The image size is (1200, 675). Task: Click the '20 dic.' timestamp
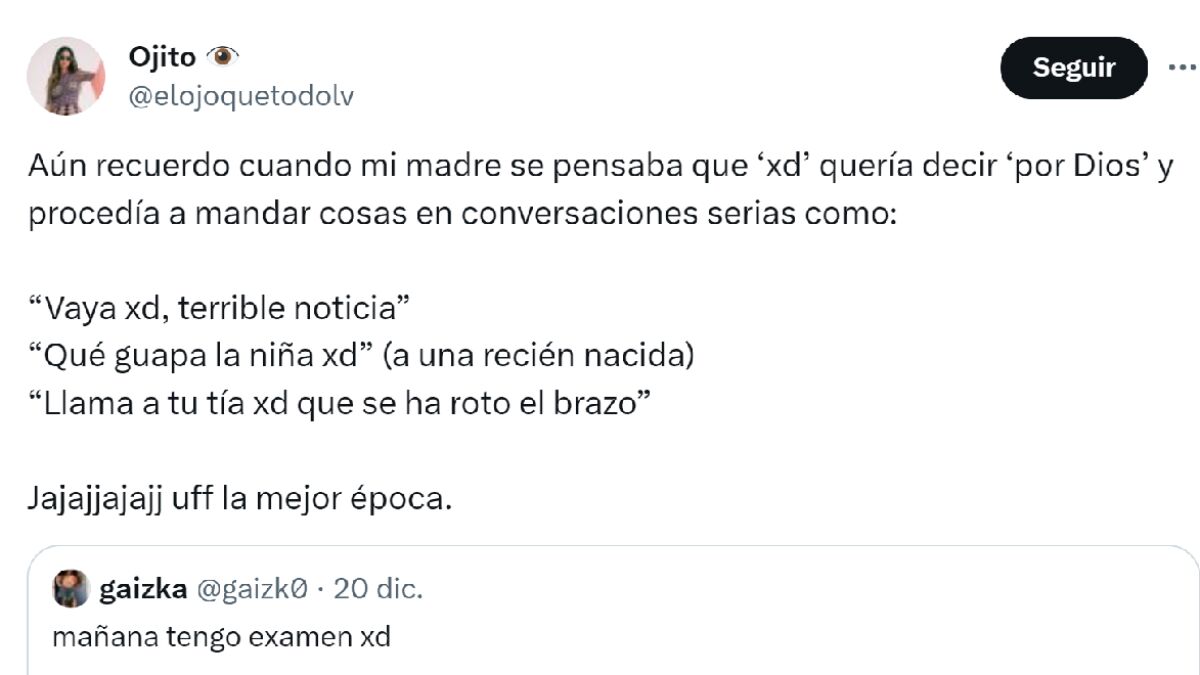[x=378, y=589]
